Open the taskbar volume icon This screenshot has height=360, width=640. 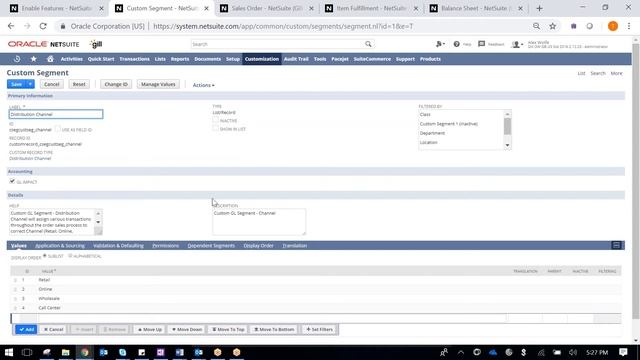(x=573, y=352)
